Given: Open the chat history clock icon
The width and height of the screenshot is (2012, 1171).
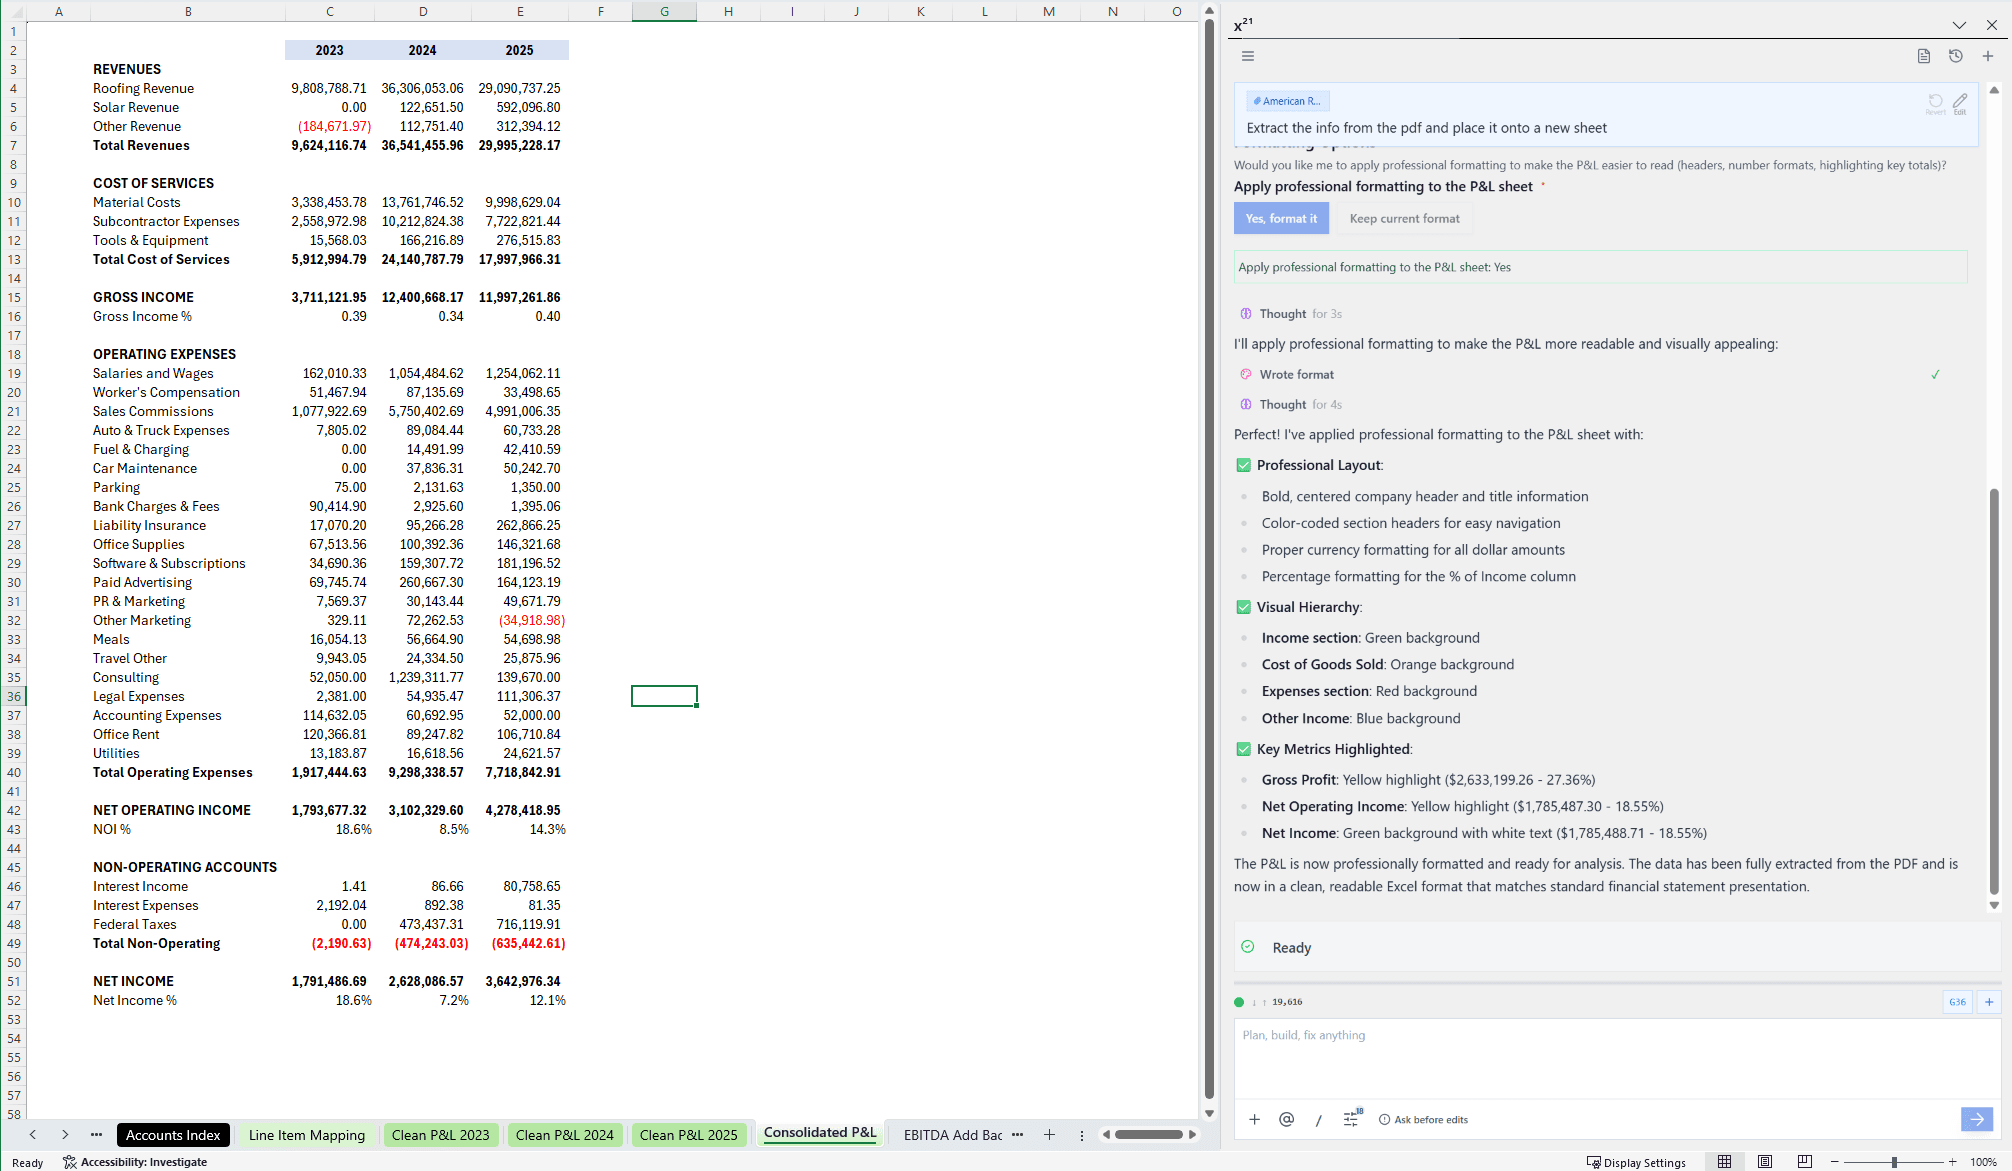Looking at the screenshot, I should (x=1955, y=56).
